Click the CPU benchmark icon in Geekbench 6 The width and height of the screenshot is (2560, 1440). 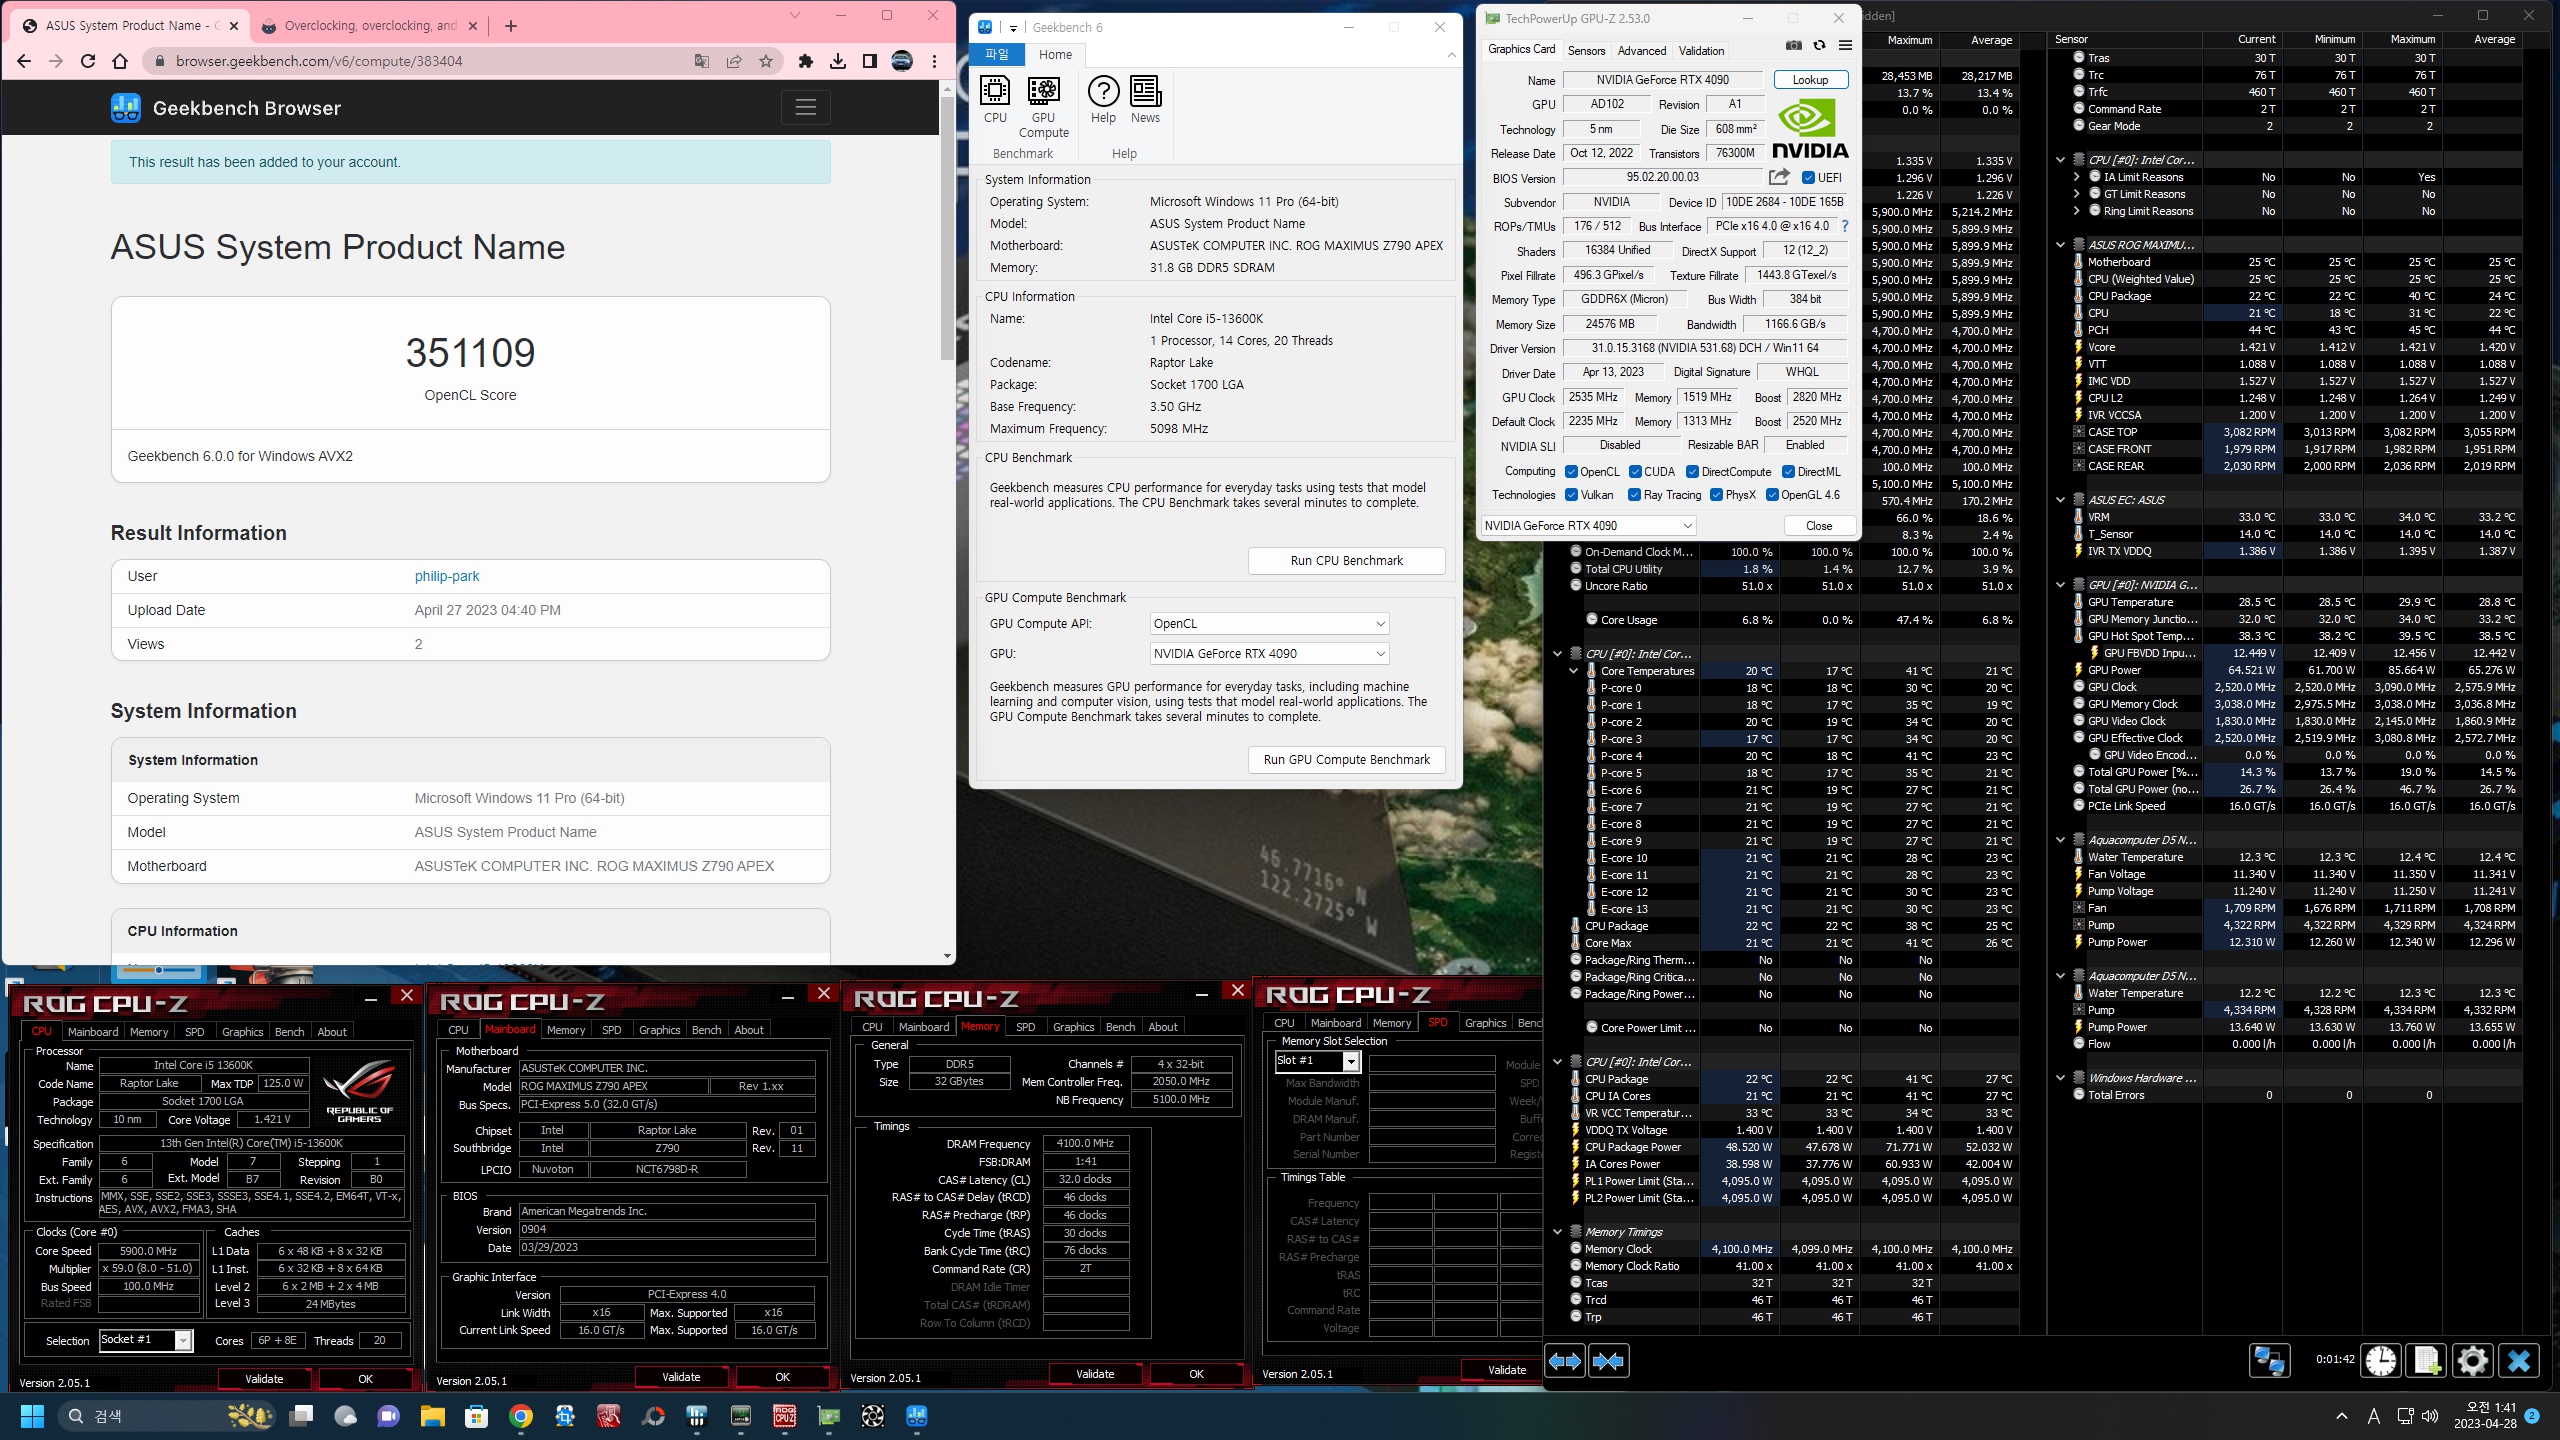pos(994,99)
